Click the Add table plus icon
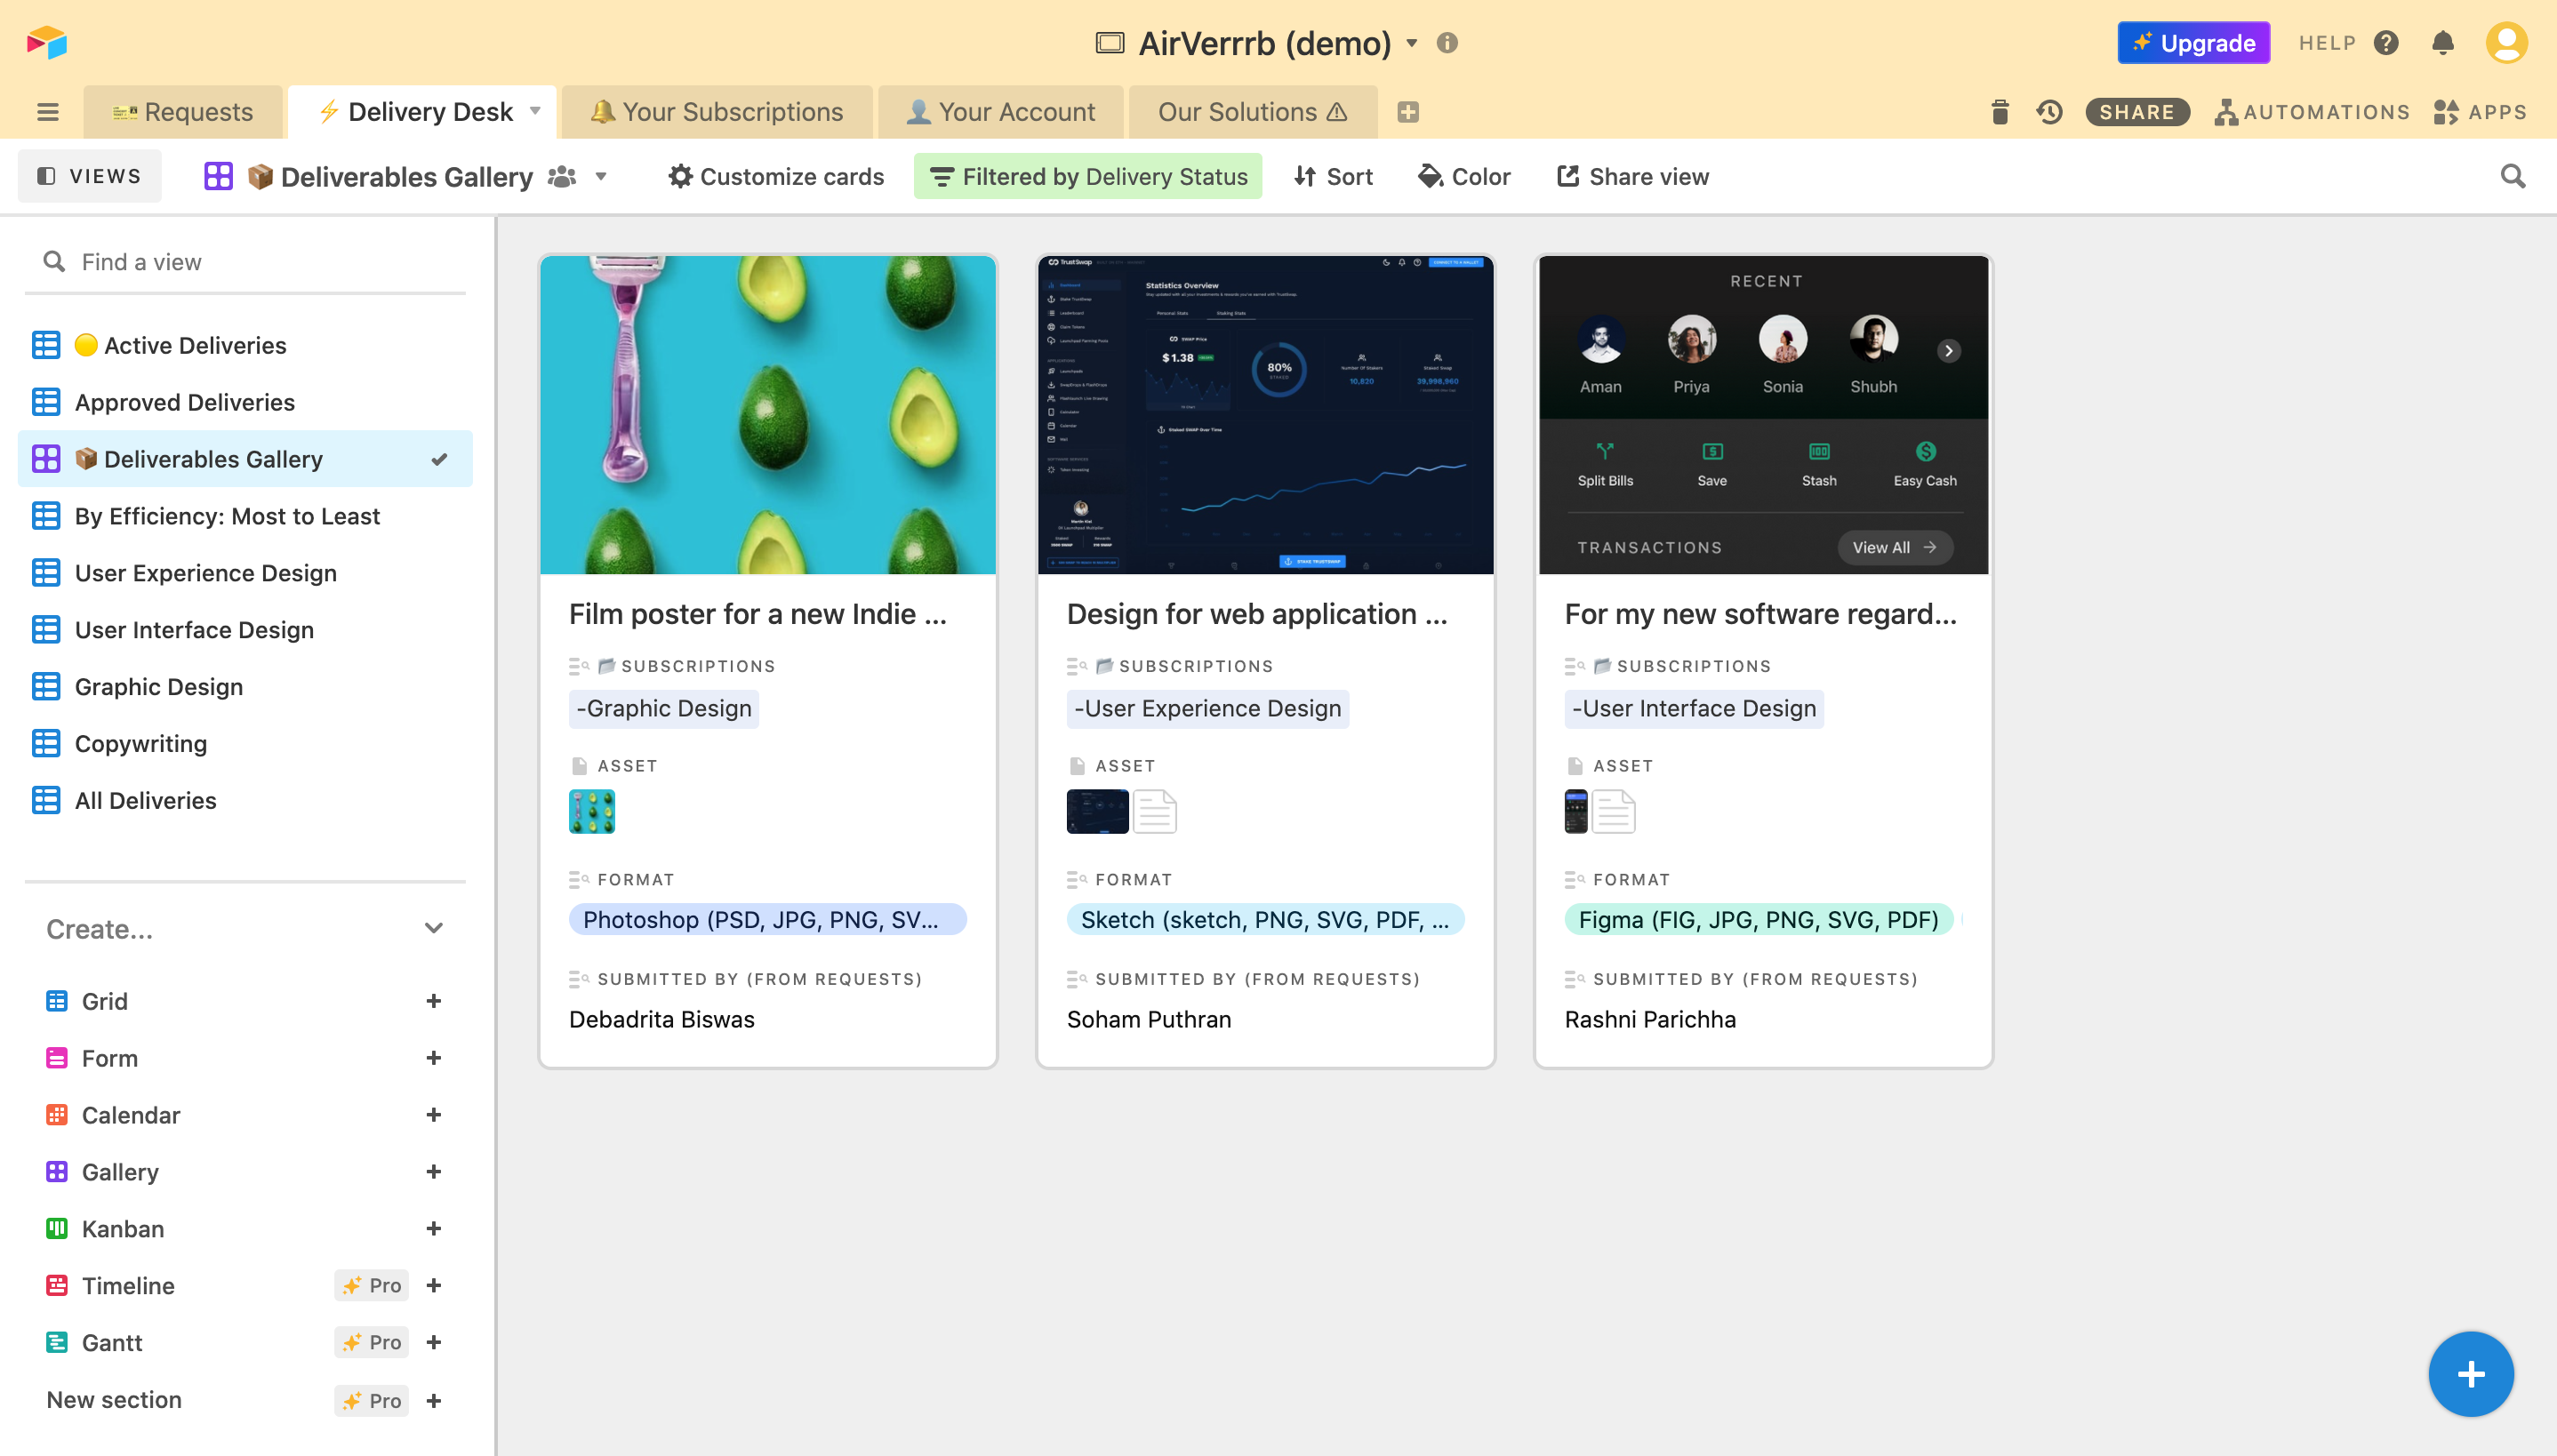The image size is (2557, 1456). coord(1407,112)
